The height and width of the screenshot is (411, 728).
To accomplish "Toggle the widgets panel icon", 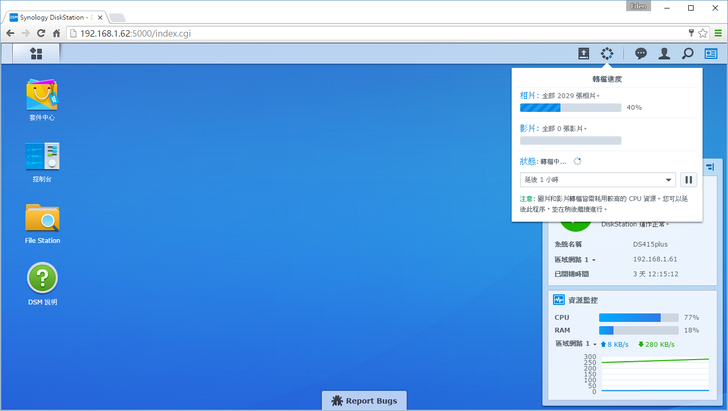I will click(x=711, y=53).
